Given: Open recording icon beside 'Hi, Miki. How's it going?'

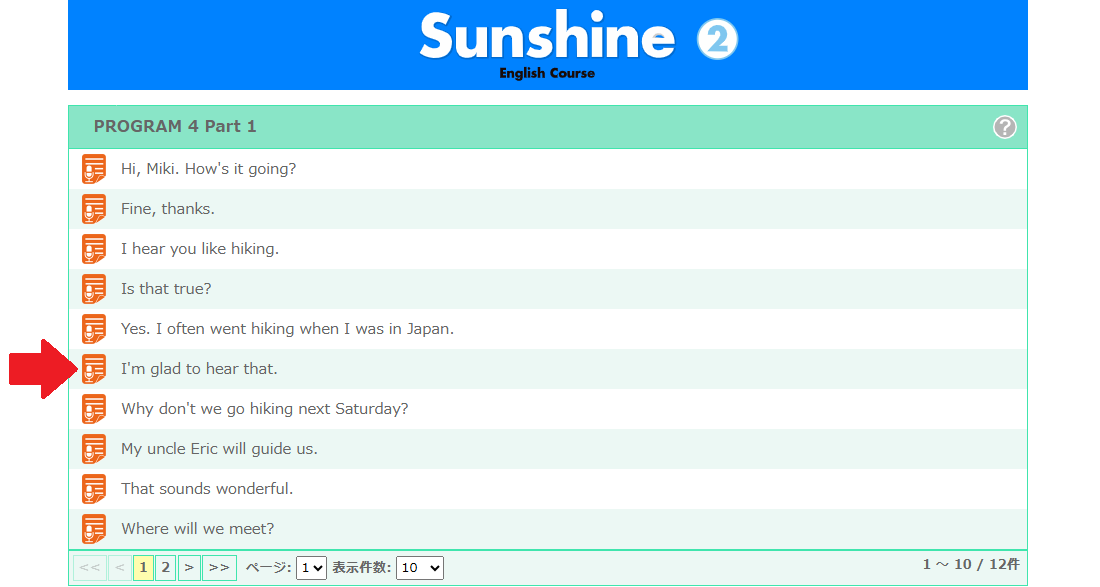Looking at the screenshot, I should point(94,169).
